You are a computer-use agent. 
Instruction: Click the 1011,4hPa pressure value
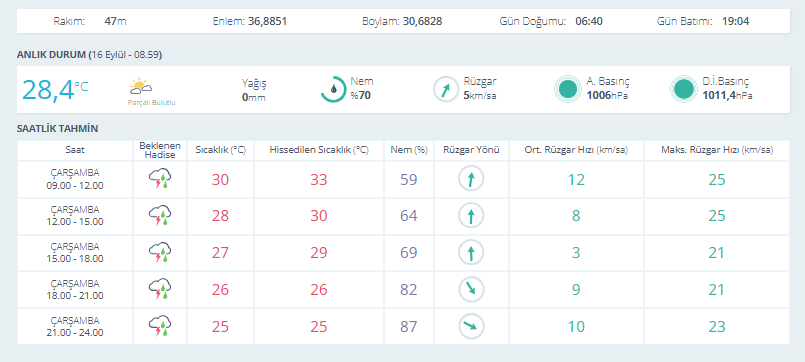(727, 96)
